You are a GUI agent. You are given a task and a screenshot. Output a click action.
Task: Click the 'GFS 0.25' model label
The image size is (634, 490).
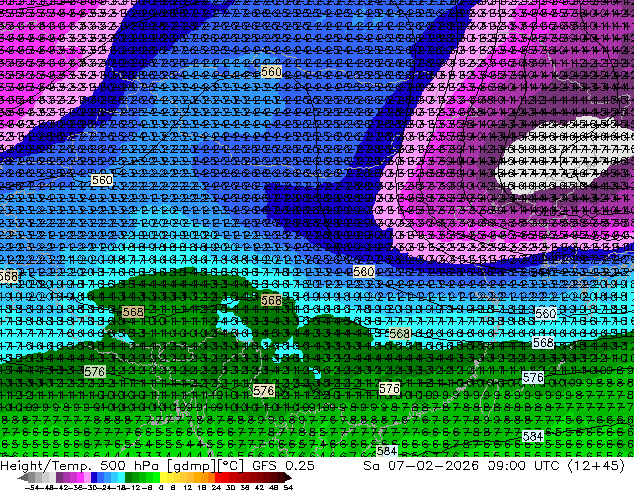(x=283, y=466)
